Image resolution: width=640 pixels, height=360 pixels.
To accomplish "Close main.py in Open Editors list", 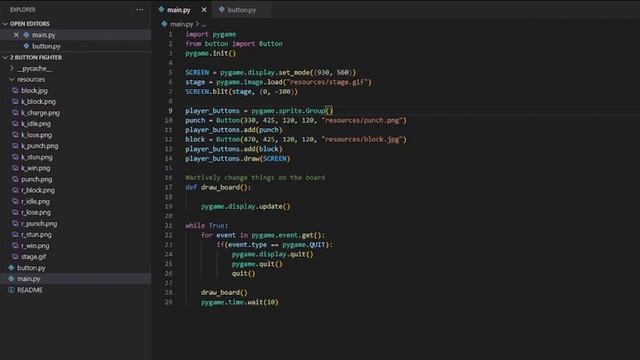I will 16,35.
